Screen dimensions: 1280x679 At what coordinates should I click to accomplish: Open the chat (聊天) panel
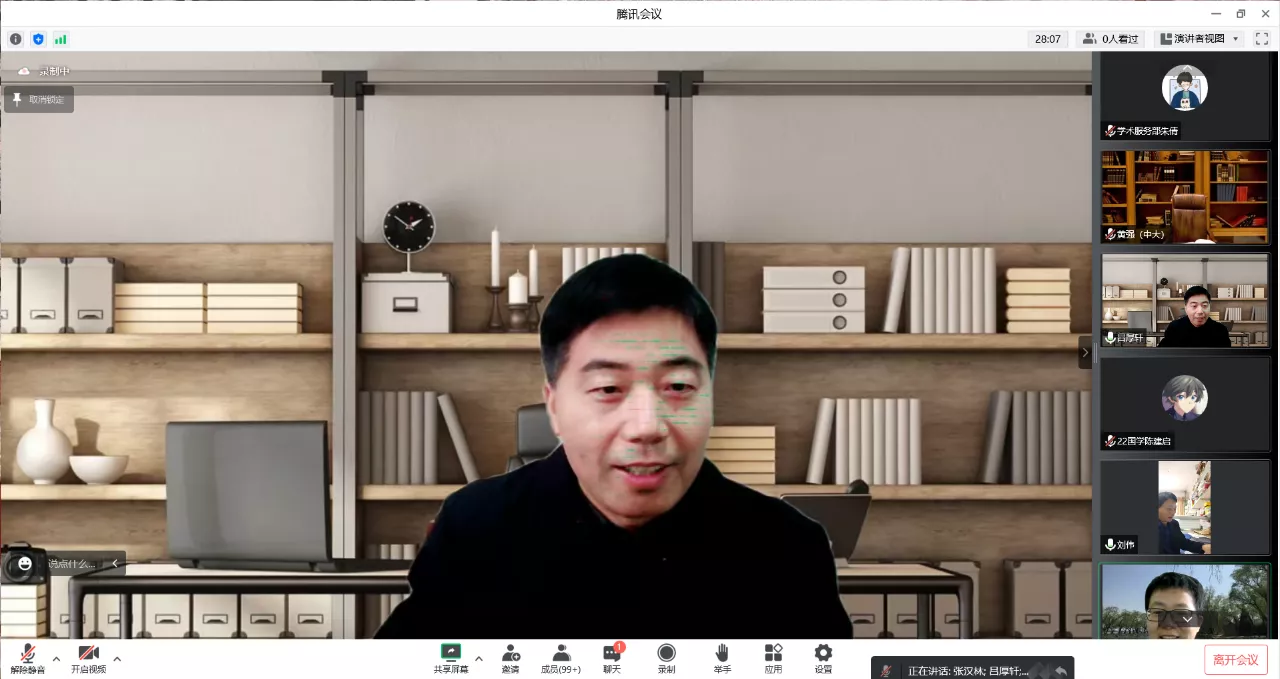pos(612,658)
